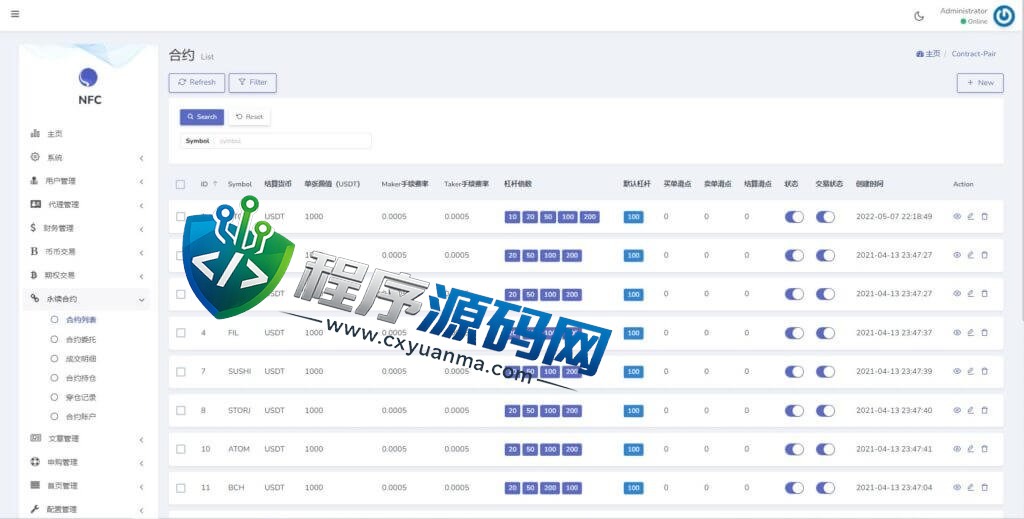Go to 主页 via breadcrumb link
The height and width of the screenshot is (519, 1024).
(x=928, y=54)
